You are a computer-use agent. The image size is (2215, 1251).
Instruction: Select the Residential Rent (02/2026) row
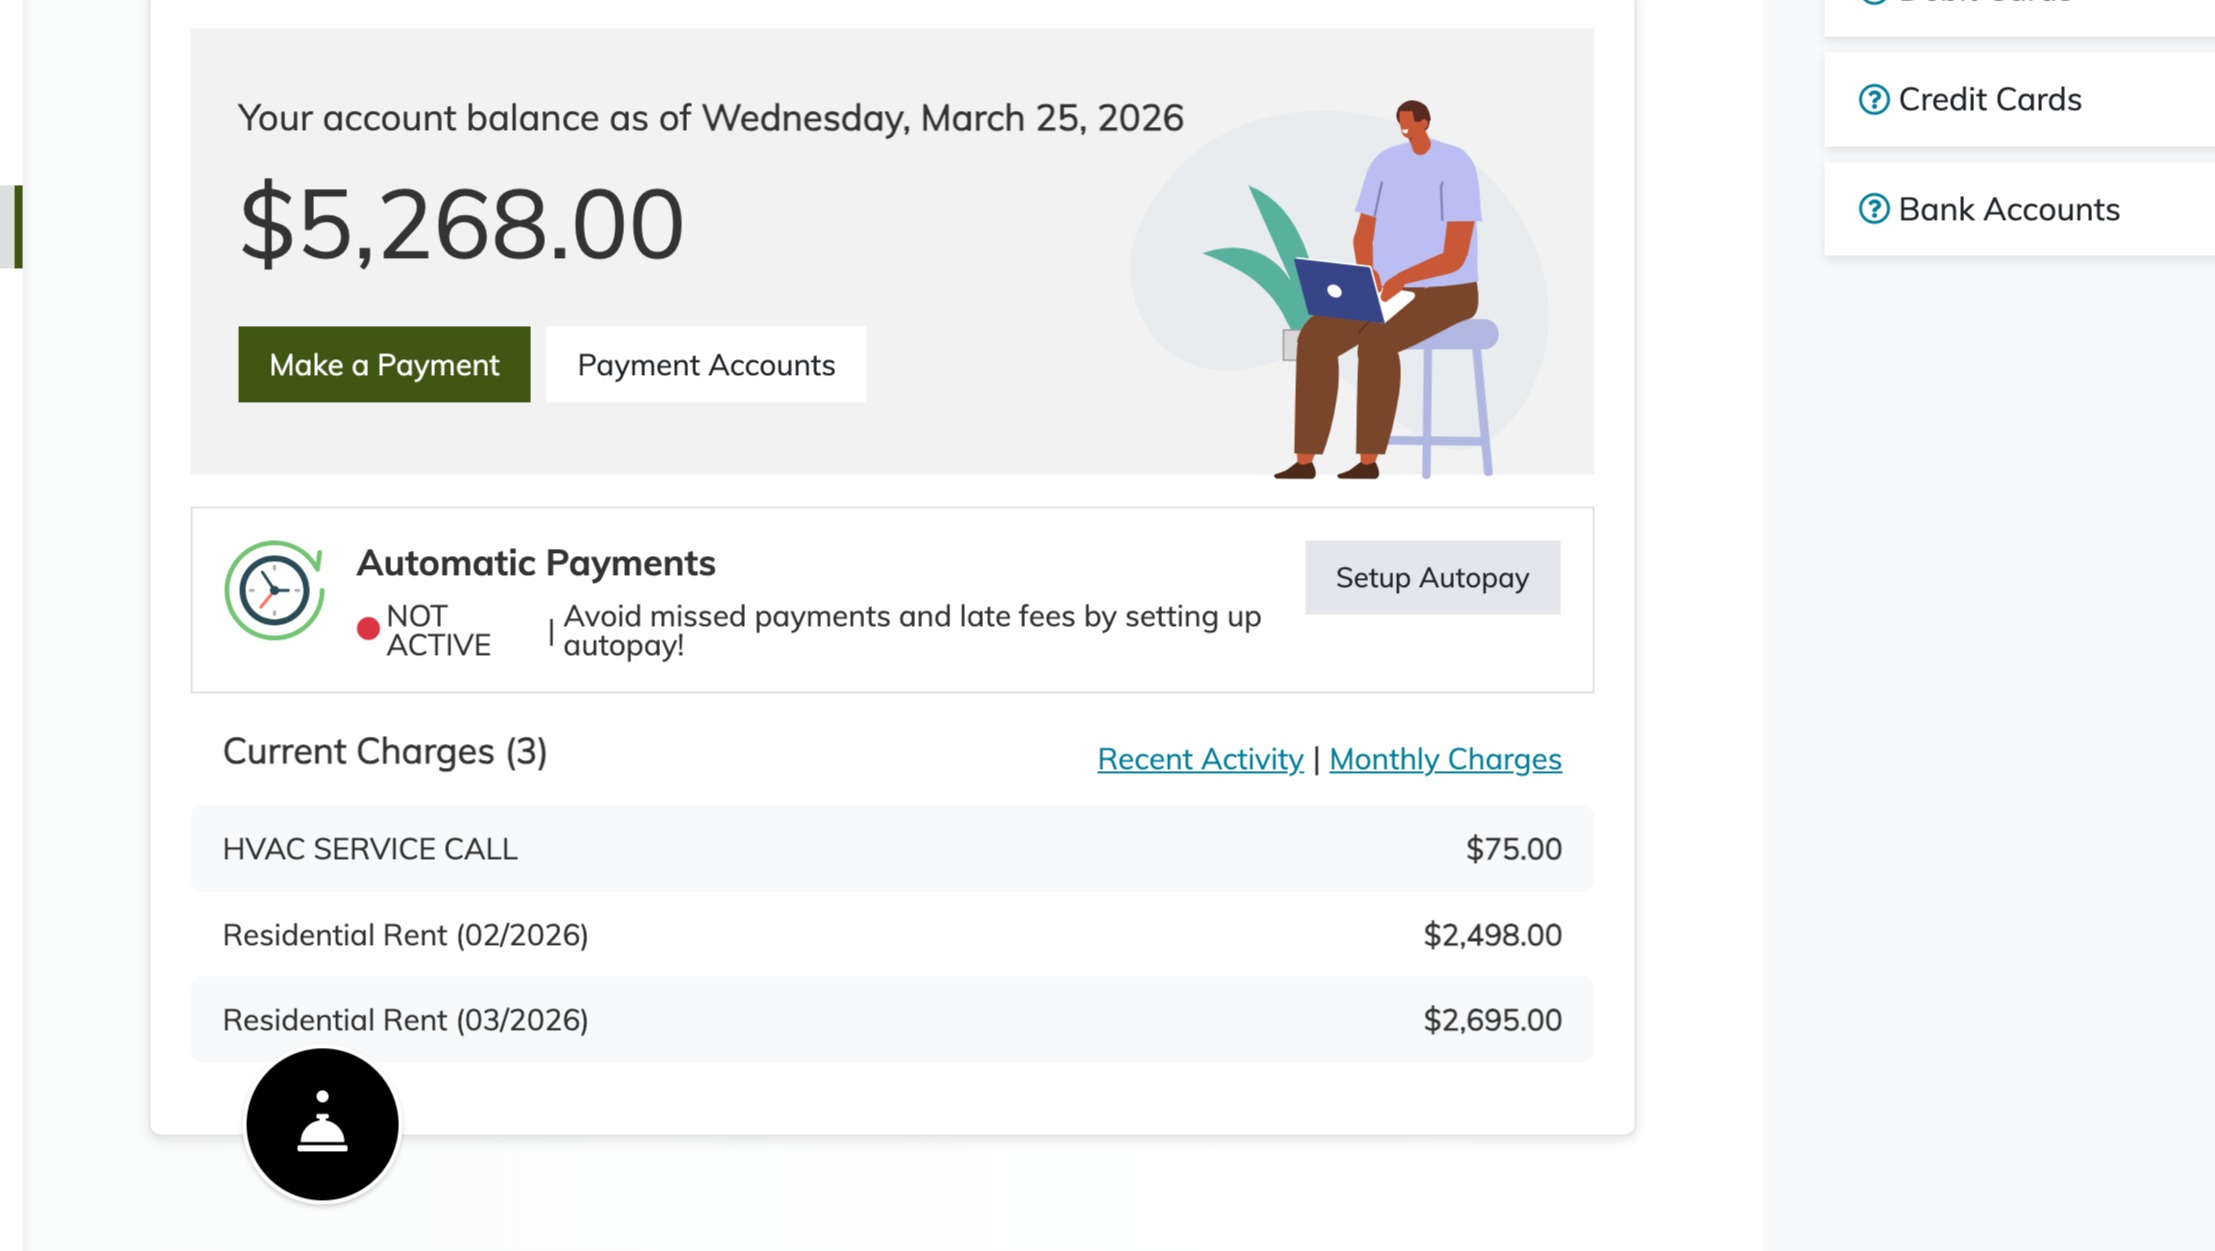click(890, 935)
